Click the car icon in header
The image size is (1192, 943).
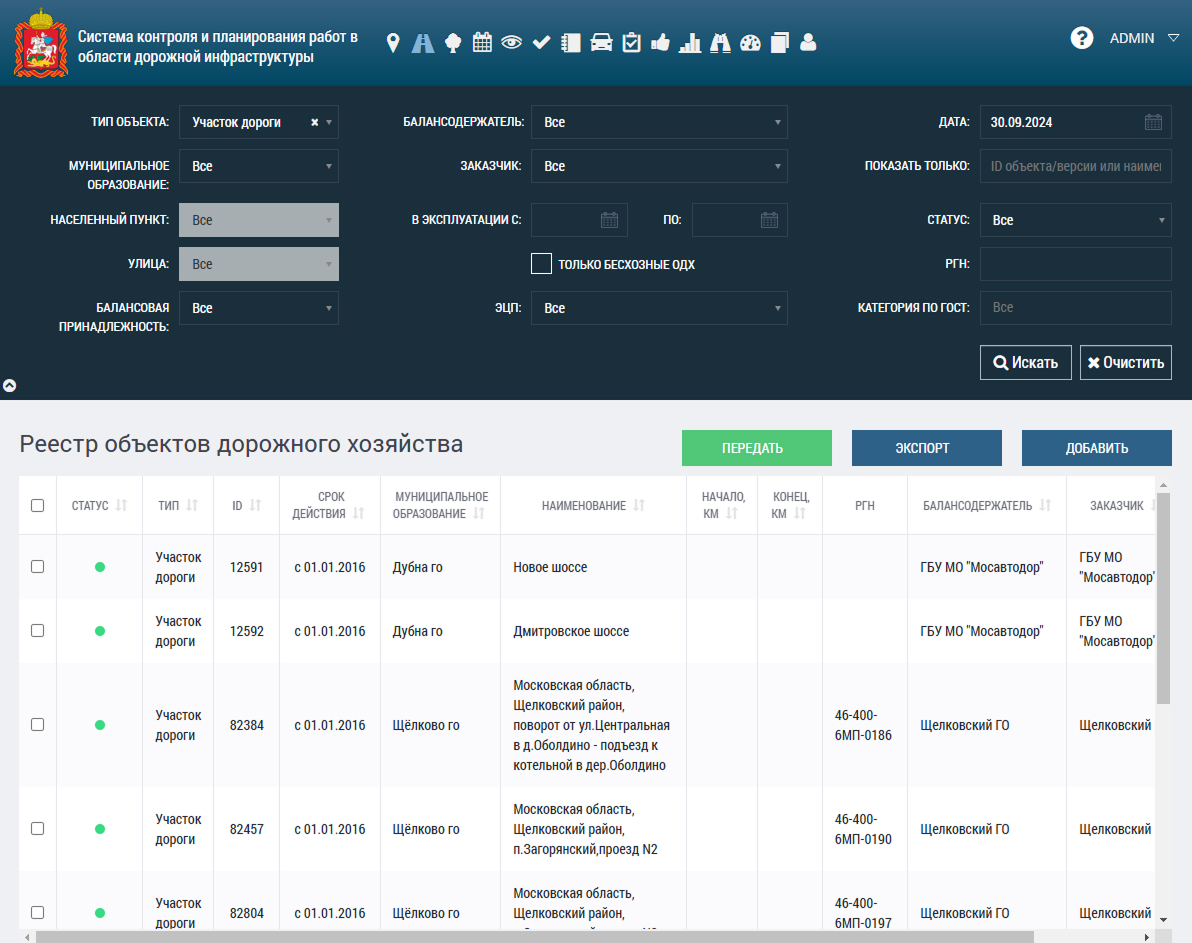point(601,43)
